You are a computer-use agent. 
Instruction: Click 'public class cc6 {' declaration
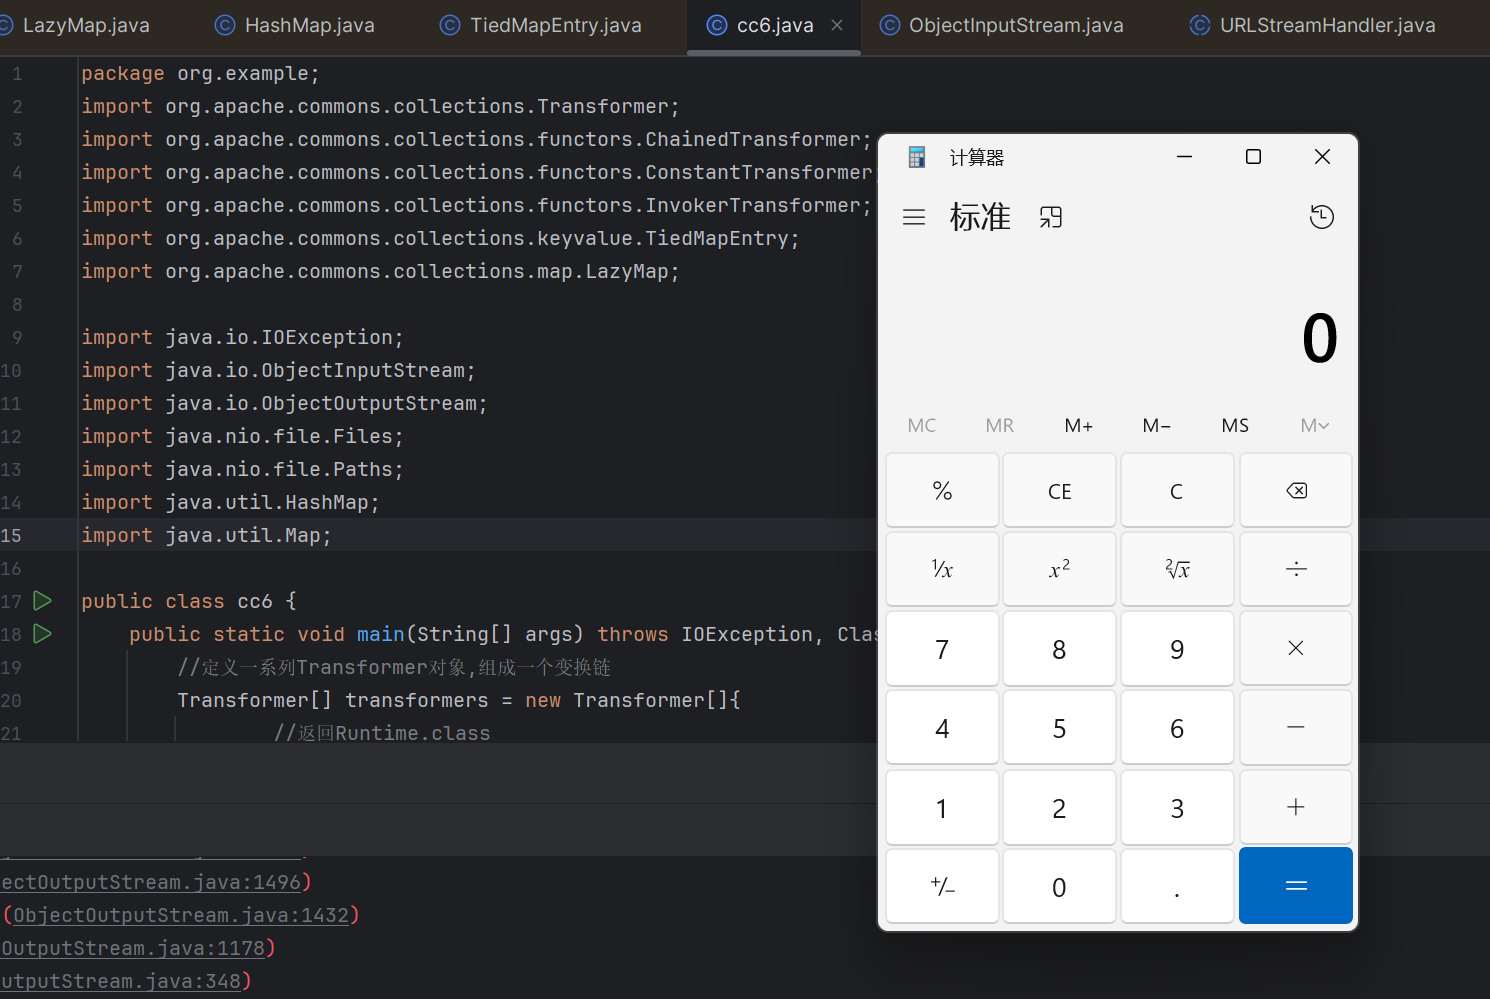pos(189,602)
